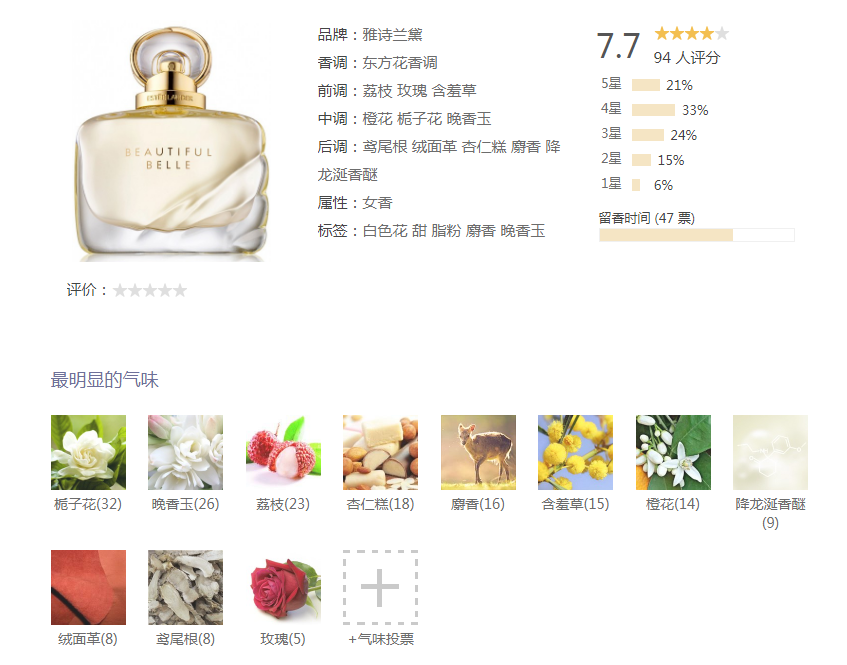This screenshot has height=665, width=847.
Task: Click the 麝香 musk deer image
Action: [478, 452]
